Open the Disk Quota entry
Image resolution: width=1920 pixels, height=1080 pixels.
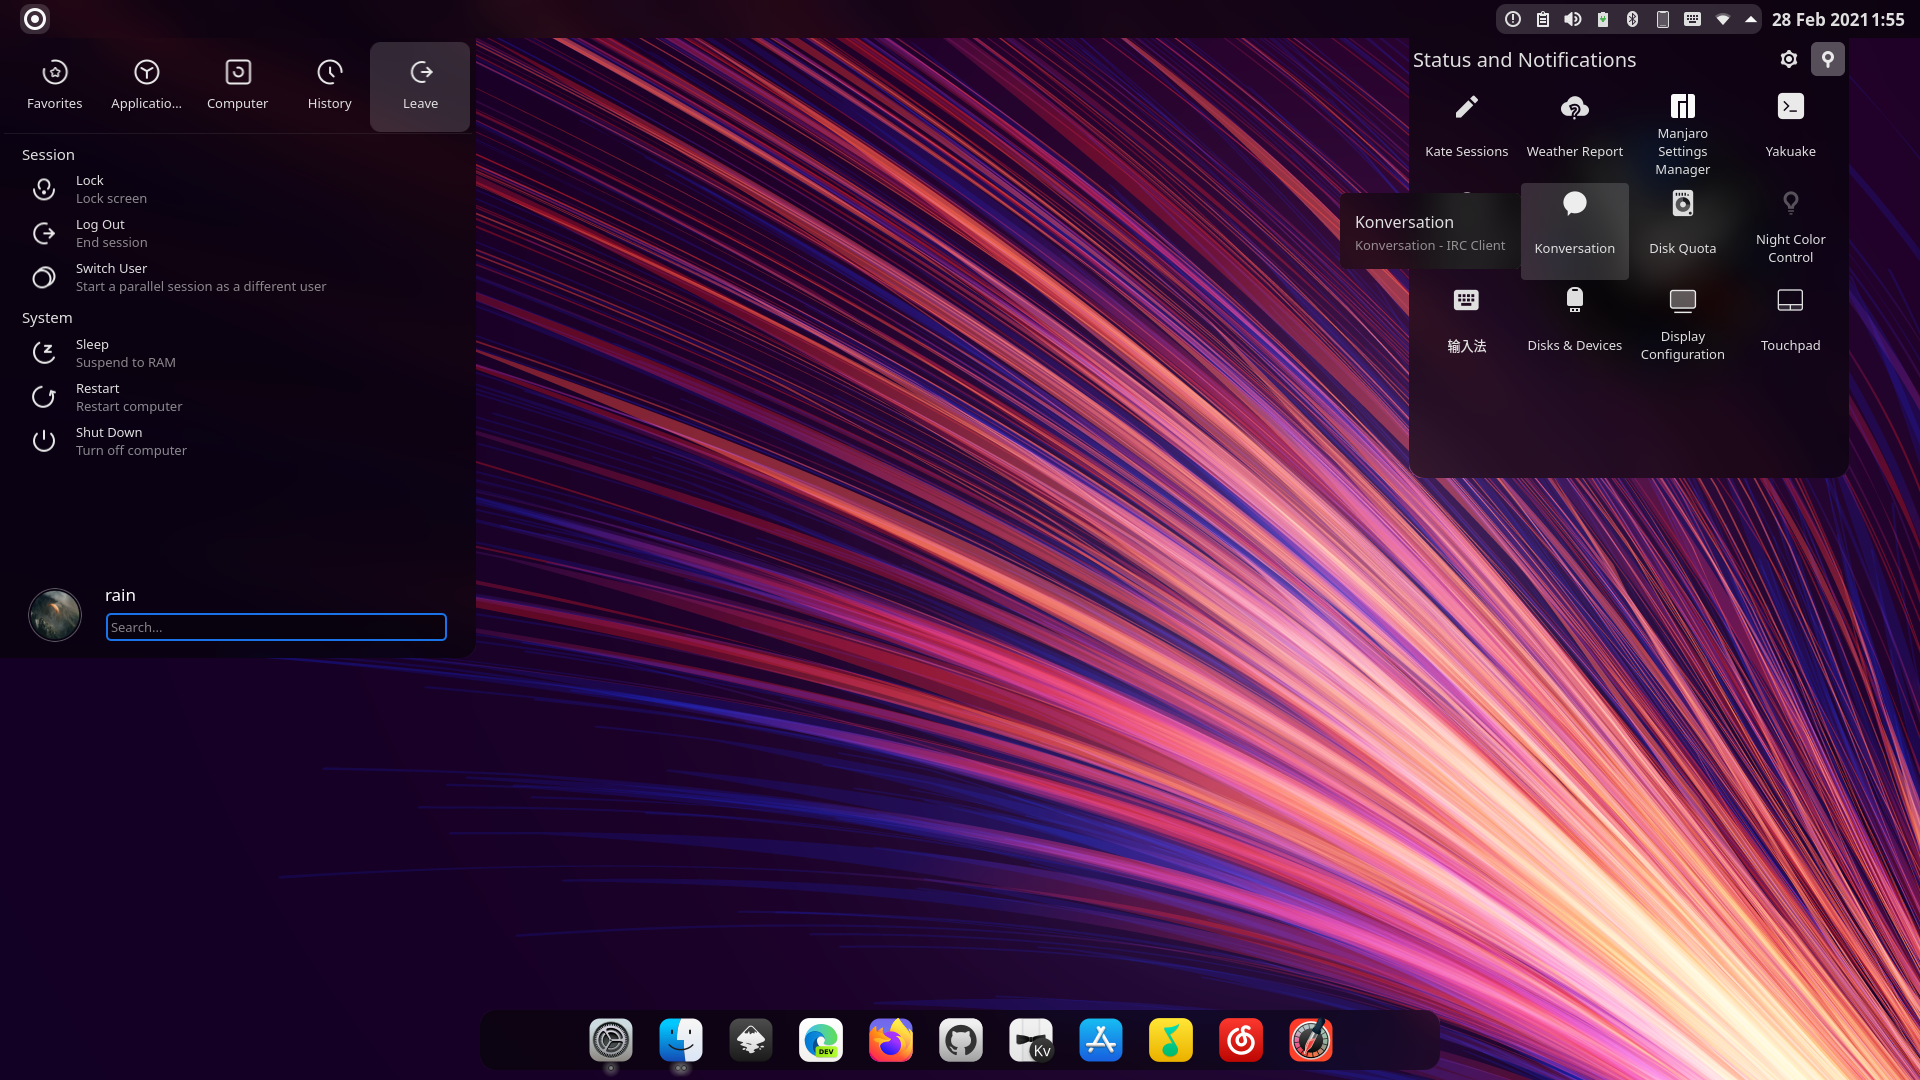1682,223
